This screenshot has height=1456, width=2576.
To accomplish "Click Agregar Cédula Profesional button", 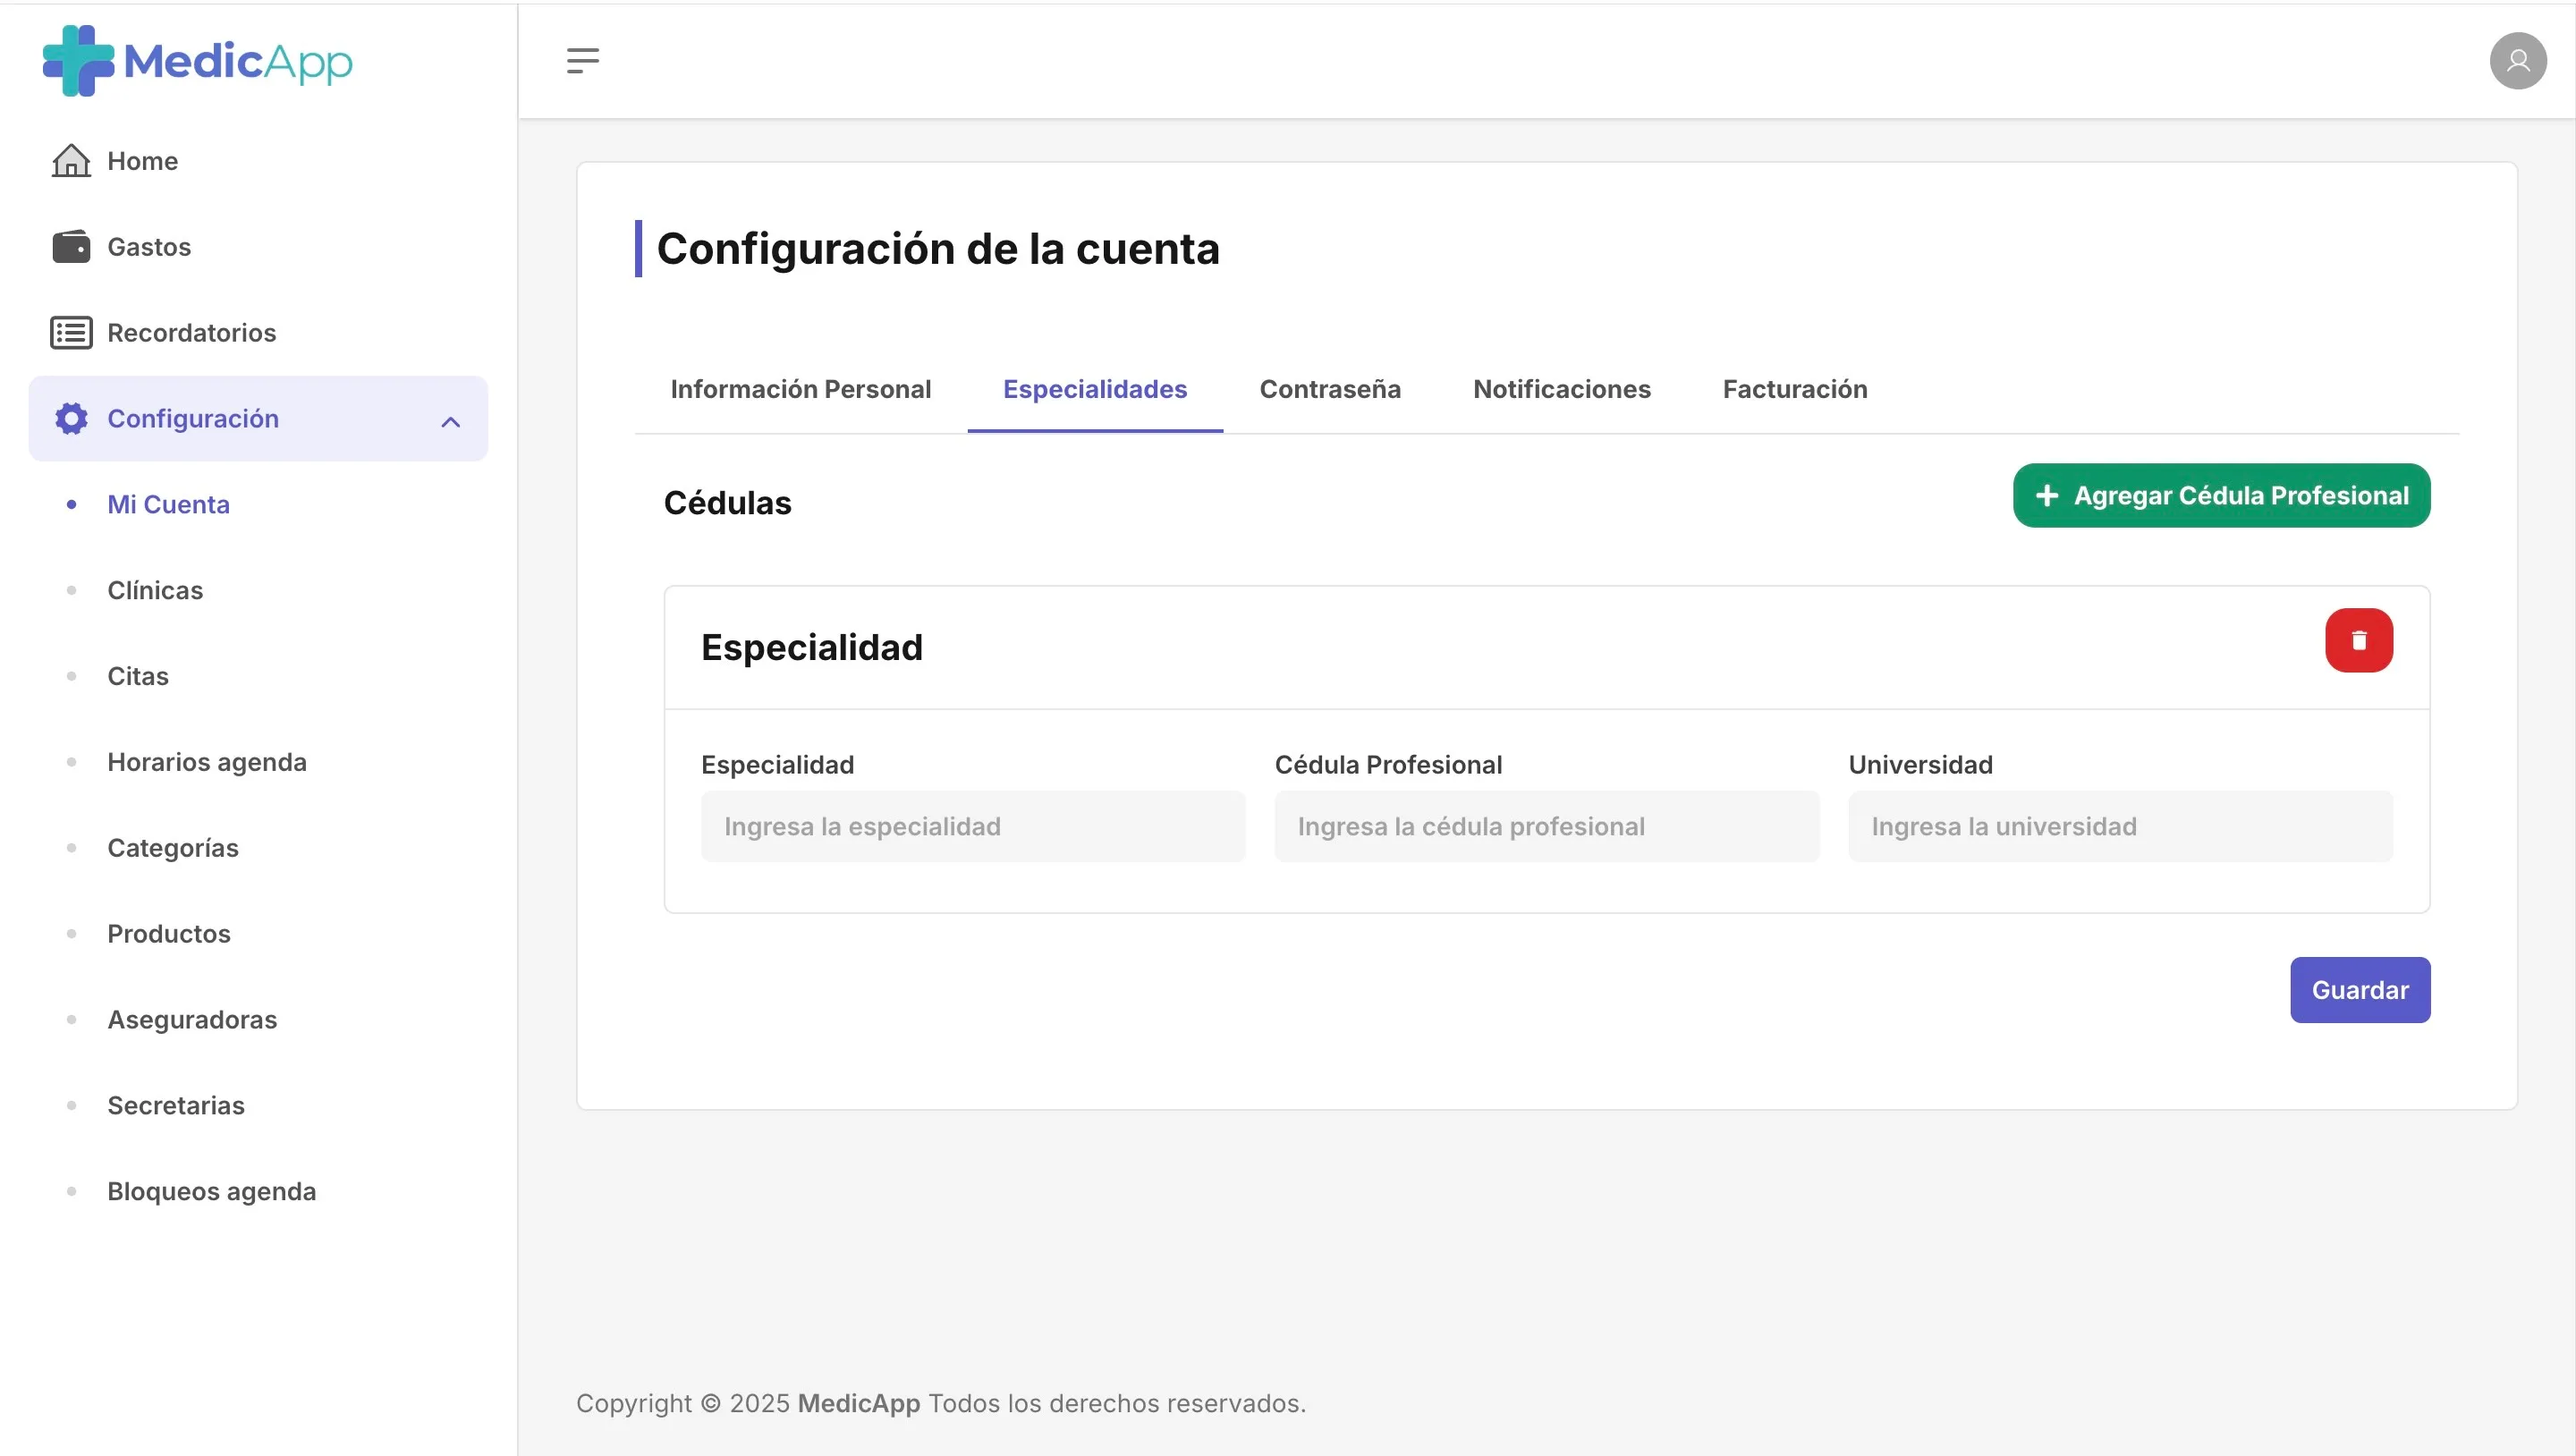I will pyautogui.click(x=2221, y=495).
